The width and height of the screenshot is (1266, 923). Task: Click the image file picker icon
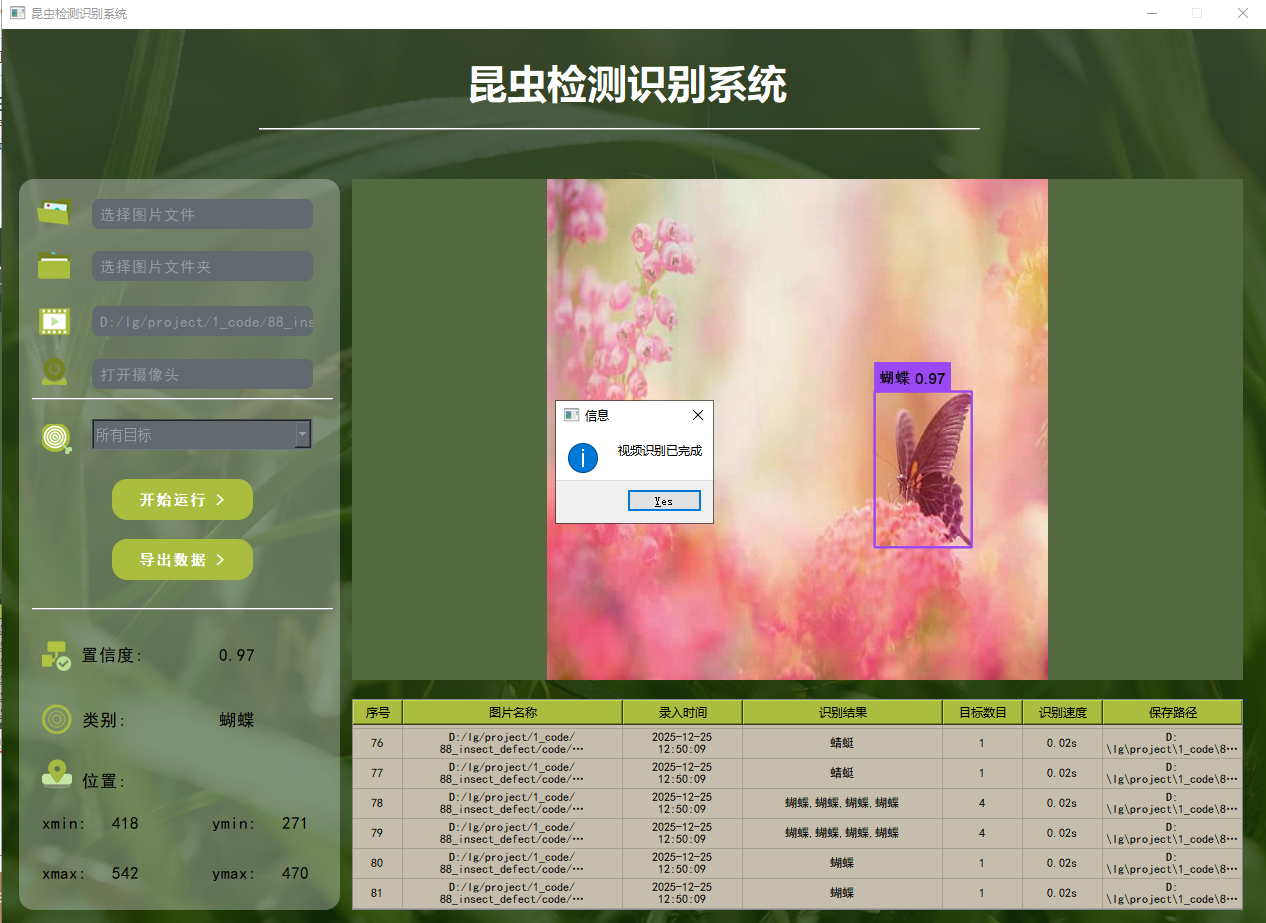tap(54, 213)
